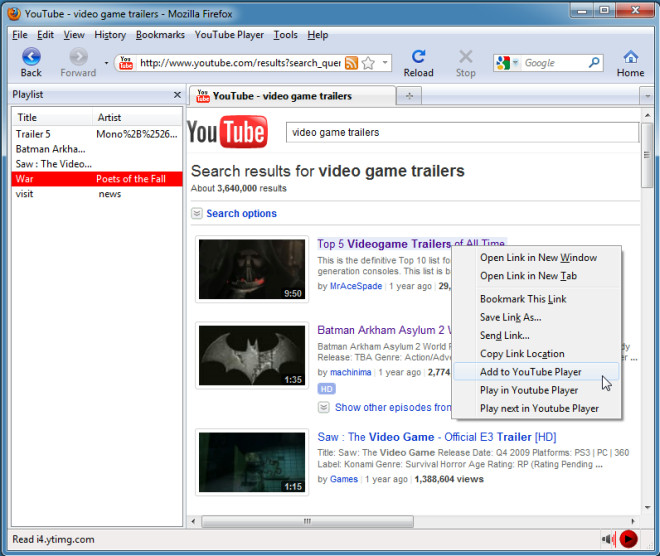Click the greyed Forward arrow button
660x556 pixels.
(x=78, y=62)
